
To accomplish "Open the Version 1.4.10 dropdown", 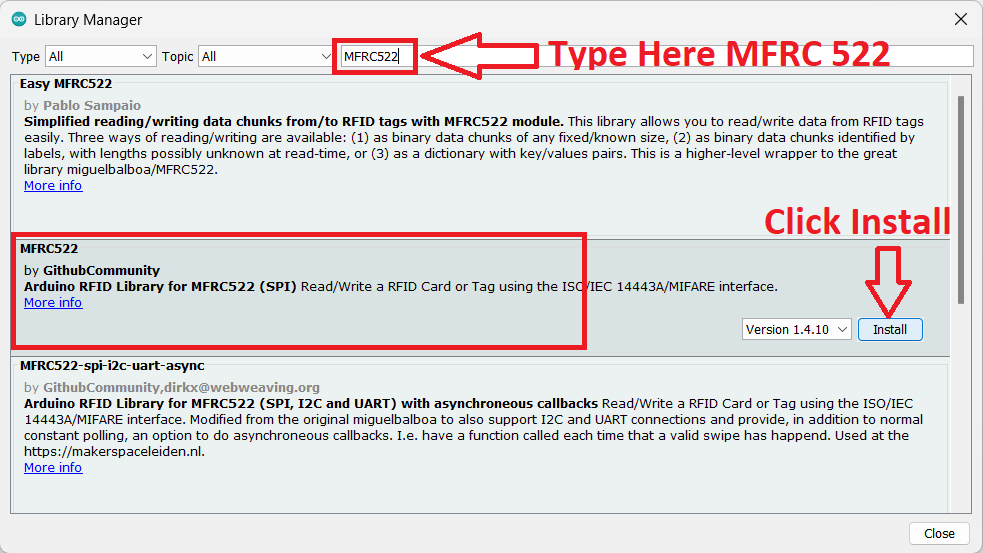I will pyautogui.click(x=796, y=329).
